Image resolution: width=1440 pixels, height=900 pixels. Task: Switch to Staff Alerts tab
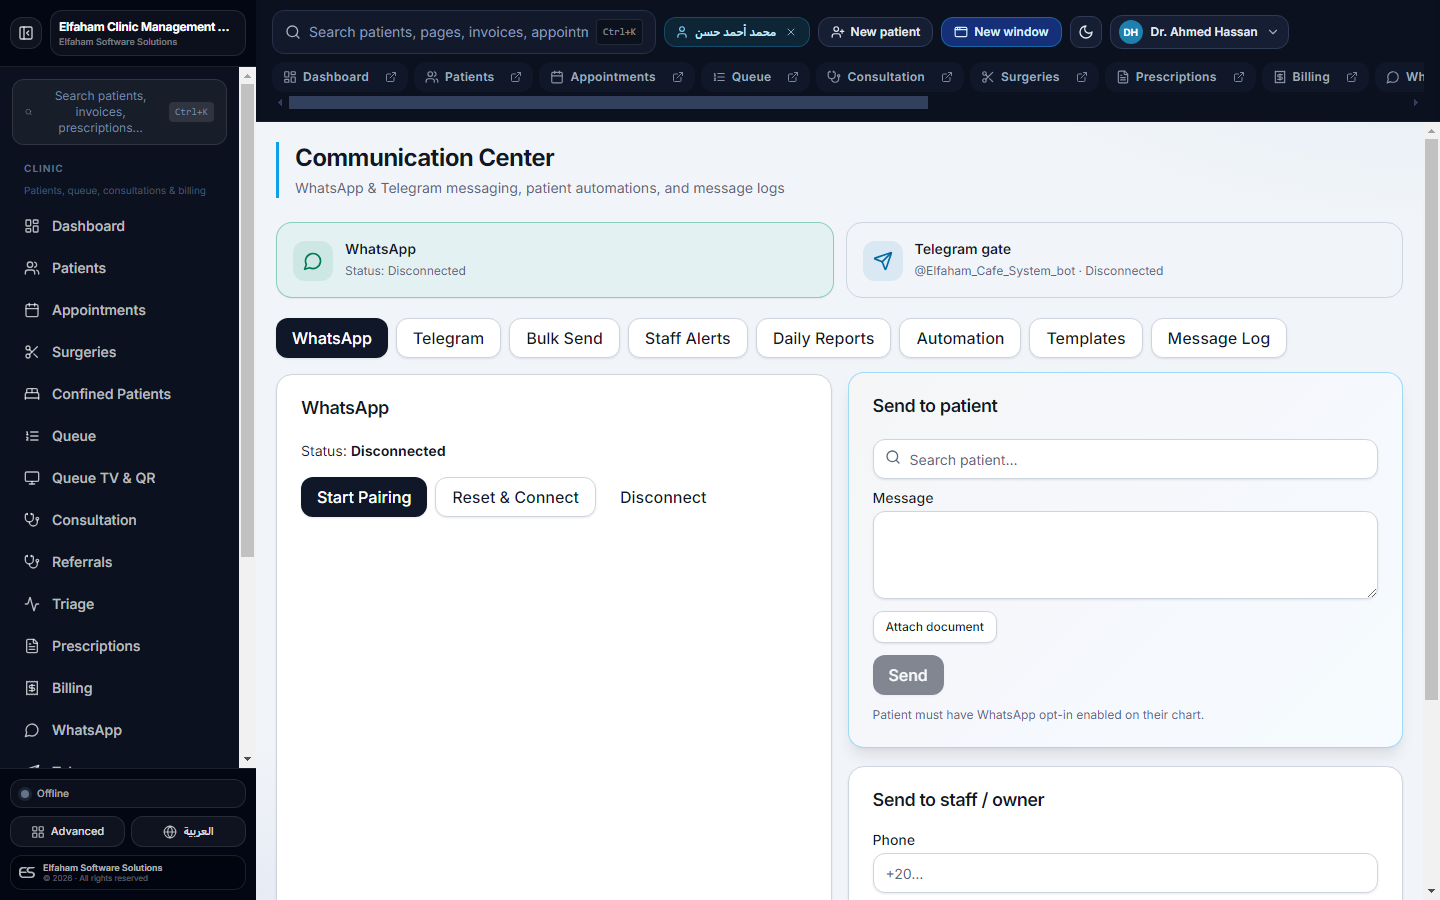(x=687, y=338)
